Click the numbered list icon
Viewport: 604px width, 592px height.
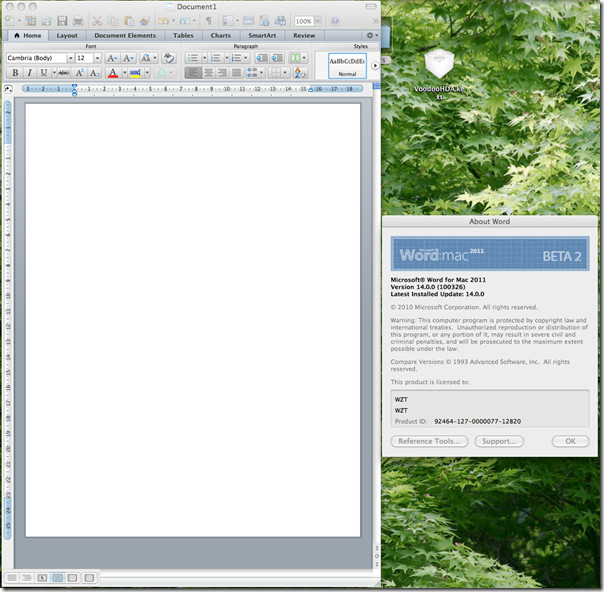tap(216, 58)
